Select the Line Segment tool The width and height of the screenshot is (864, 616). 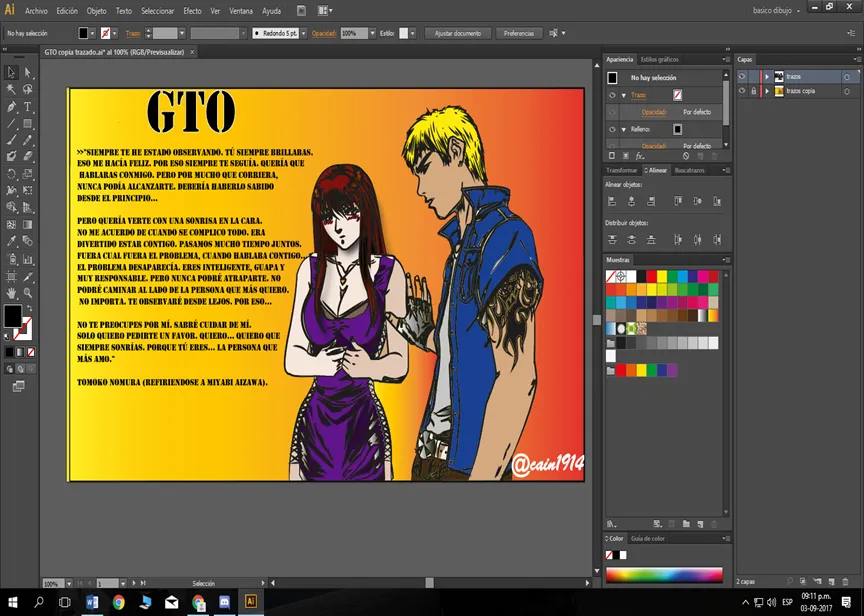pos(11,123)
